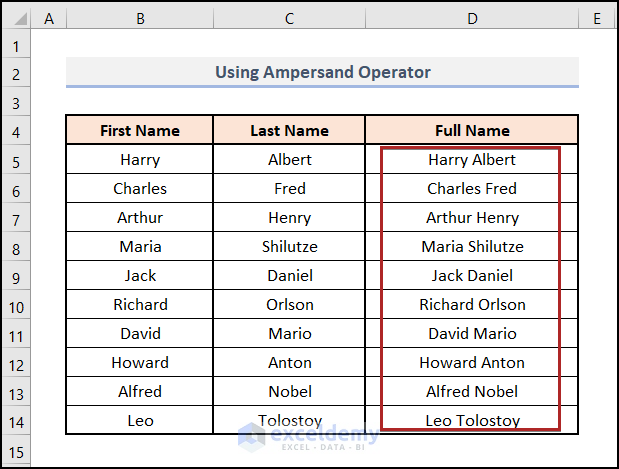Viewport: 619px width, 469px height.
Task: Select the 'Full Name' header cell
Action: (472, 131)
